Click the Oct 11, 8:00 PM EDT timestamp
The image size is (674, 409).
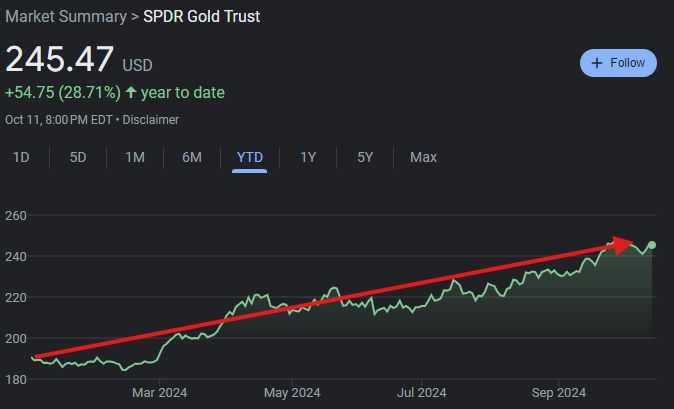point(59,119)
